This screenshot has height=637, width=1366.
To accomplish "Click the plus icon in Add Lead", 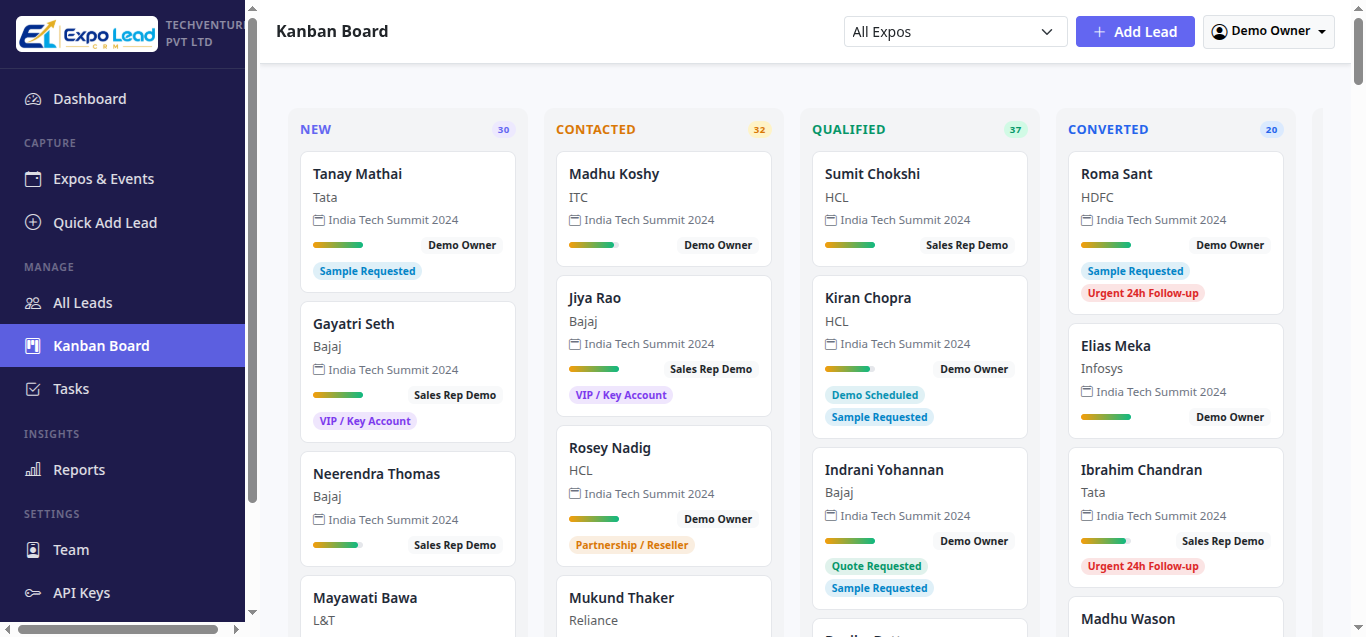I will [1099, 32].
